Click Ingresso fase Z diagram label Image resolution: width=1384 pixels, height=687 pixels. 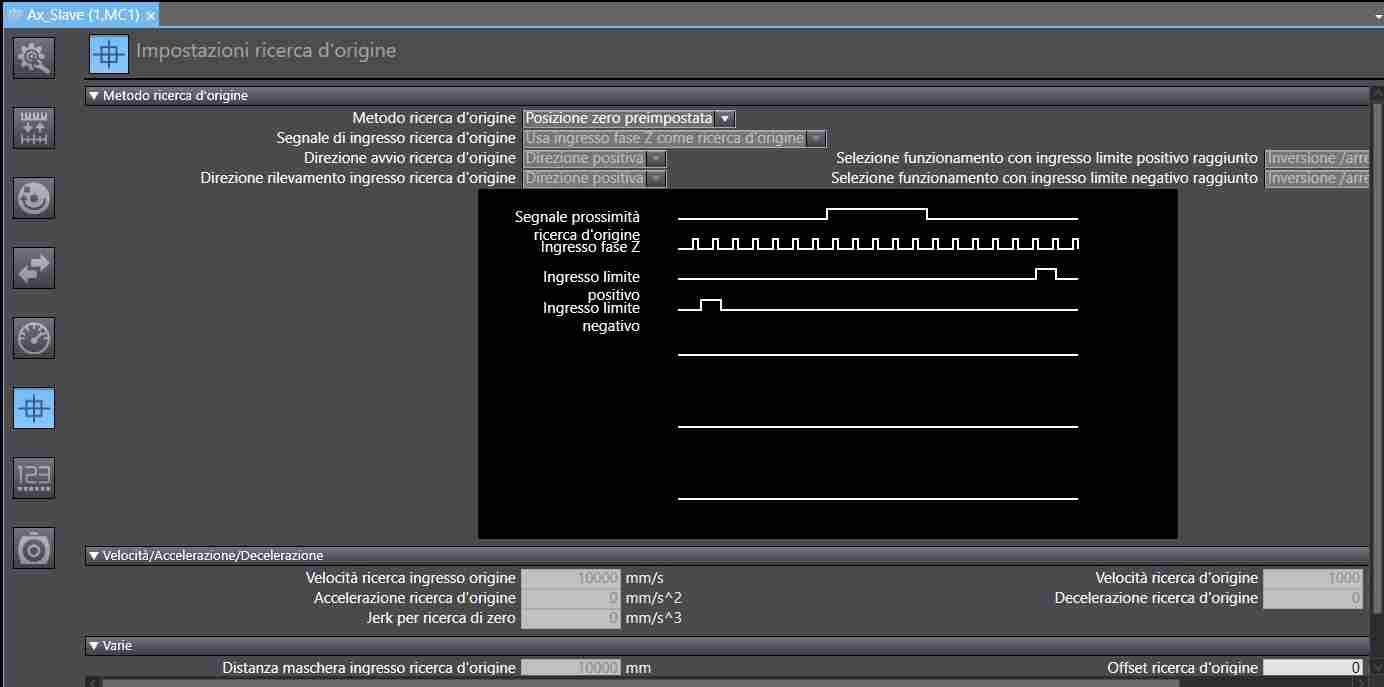click(x=590, y=247)
